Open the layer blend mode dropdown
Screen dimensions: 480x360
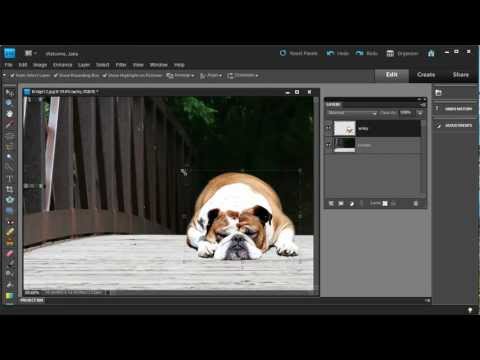352,113
